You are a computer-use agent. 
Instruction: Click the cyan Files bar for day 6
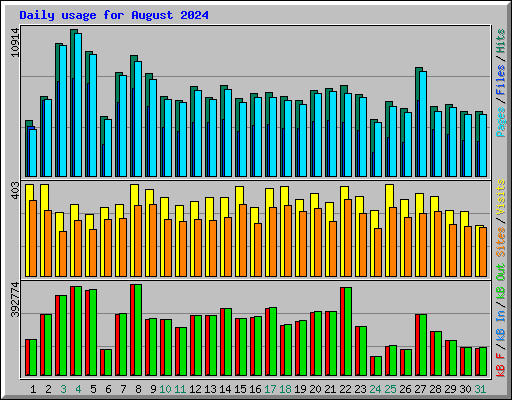click(108, 148)
